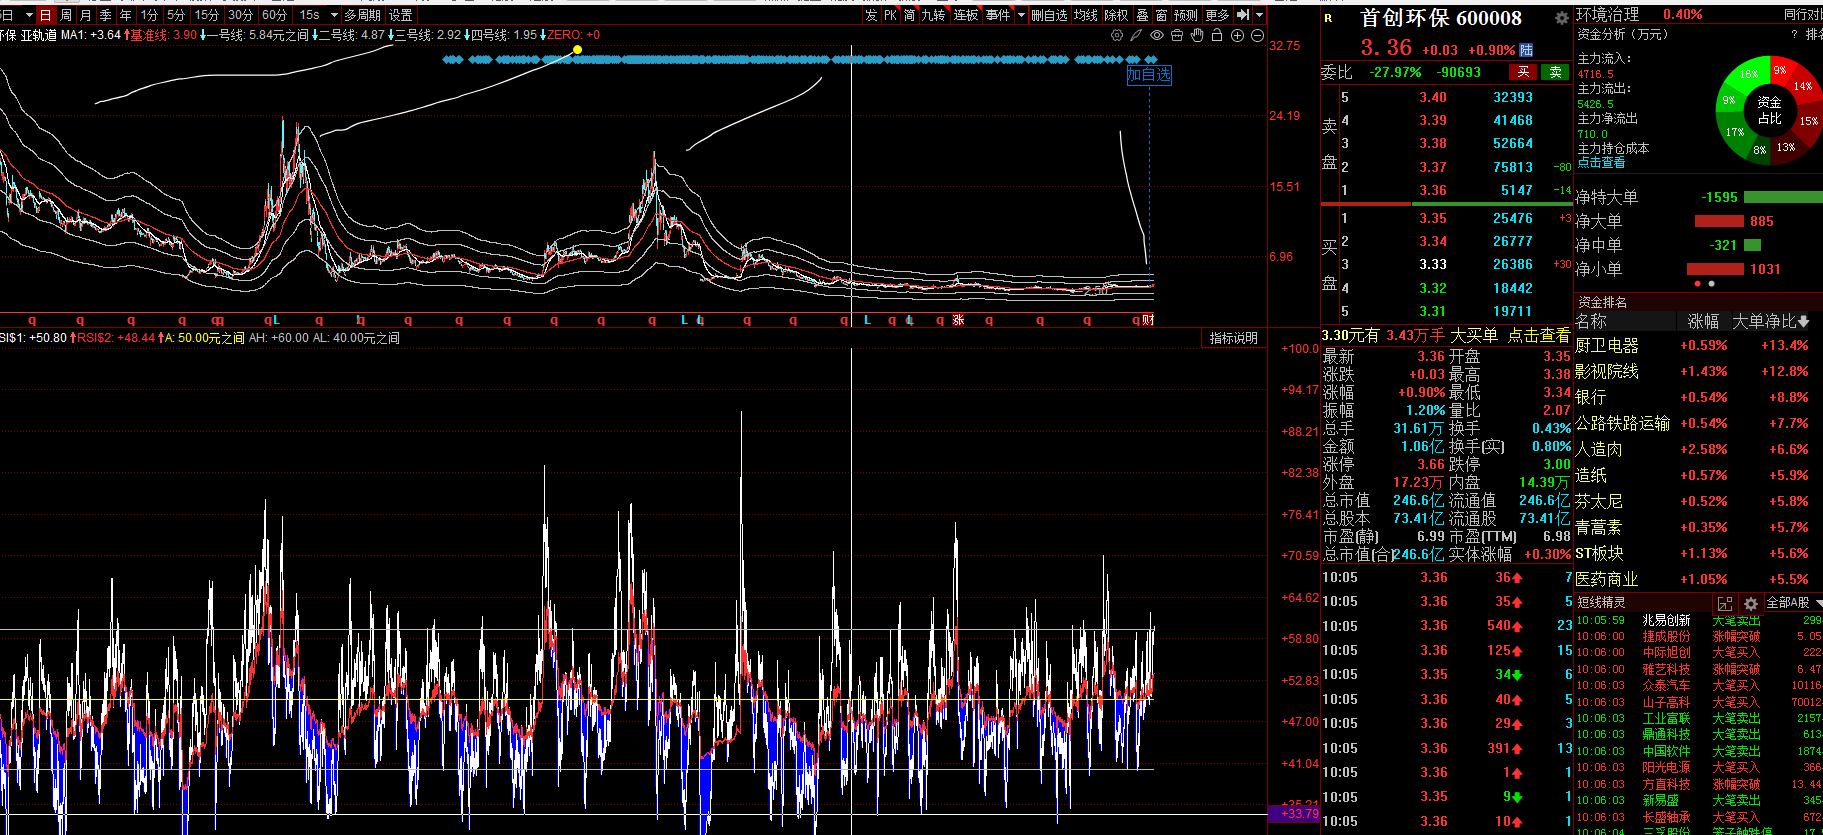Click 删自选 to remove from watchlist

pos(1049,15)
